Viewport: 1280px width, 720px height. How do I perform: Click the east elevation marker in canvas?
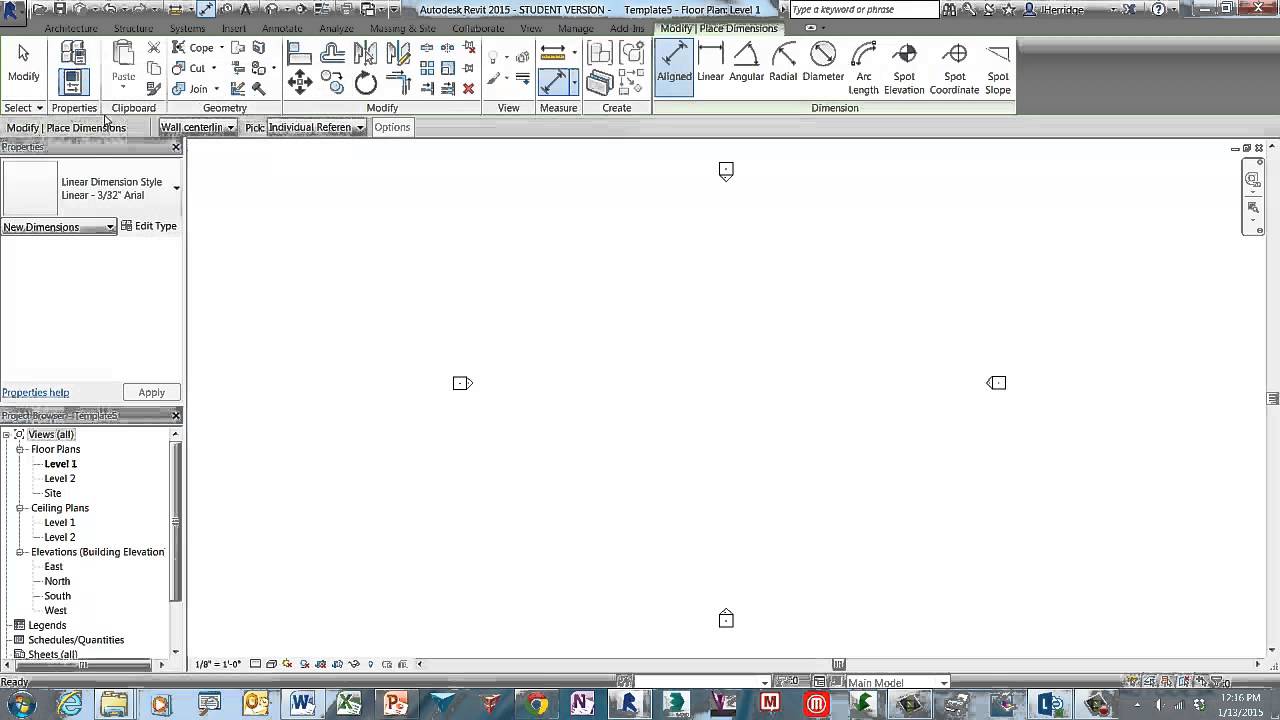click(996, 383)
